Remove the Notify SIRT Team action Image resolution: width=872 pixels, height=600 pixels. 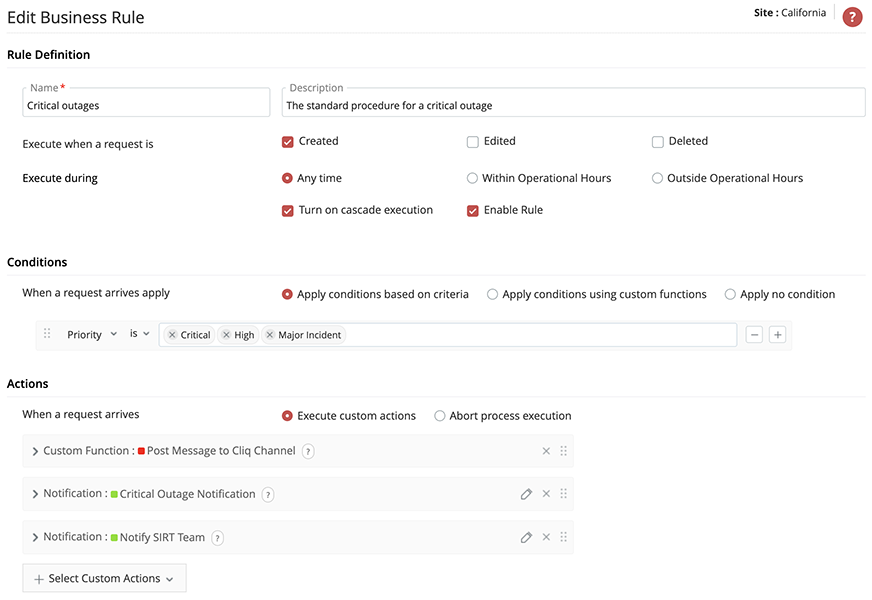(x=546, y=537)
